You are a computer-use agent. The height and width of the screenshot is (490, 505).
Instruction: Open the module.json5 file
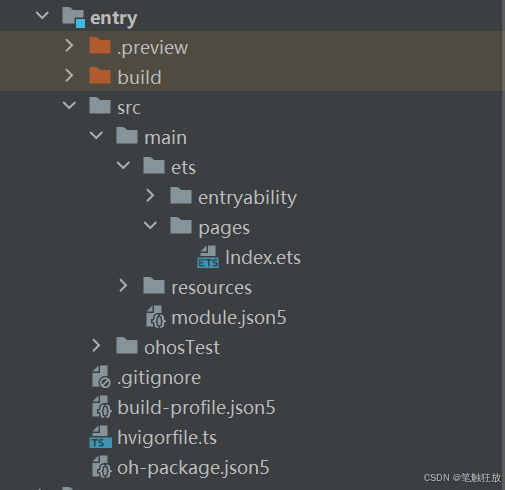229,318
